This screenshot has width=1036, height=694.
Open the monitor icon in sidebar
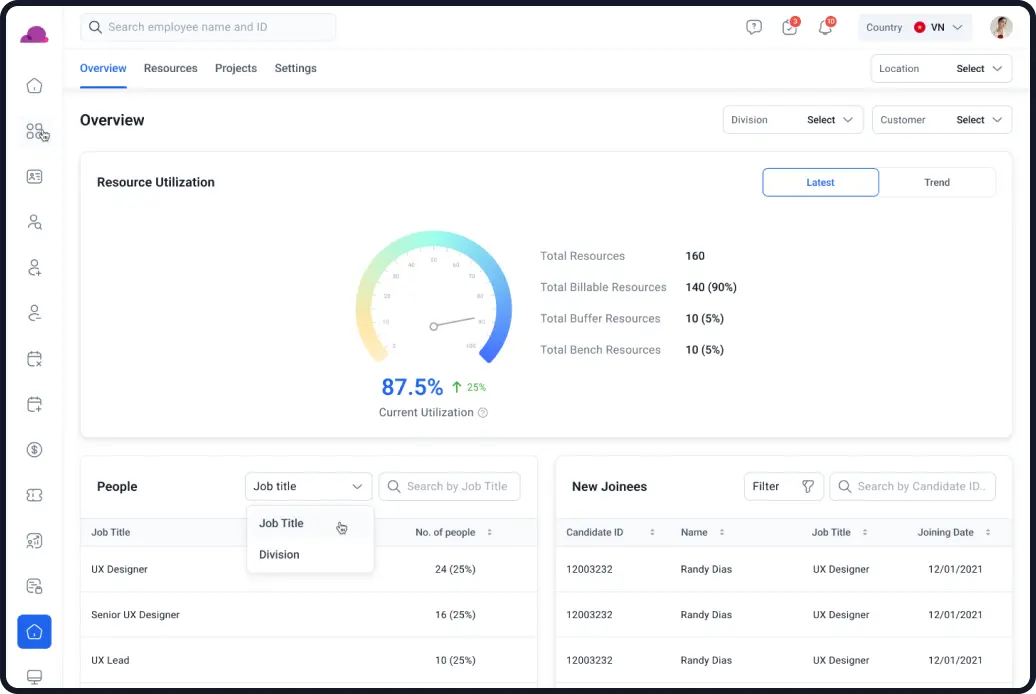pyautogui.click(x=34, y=677)
